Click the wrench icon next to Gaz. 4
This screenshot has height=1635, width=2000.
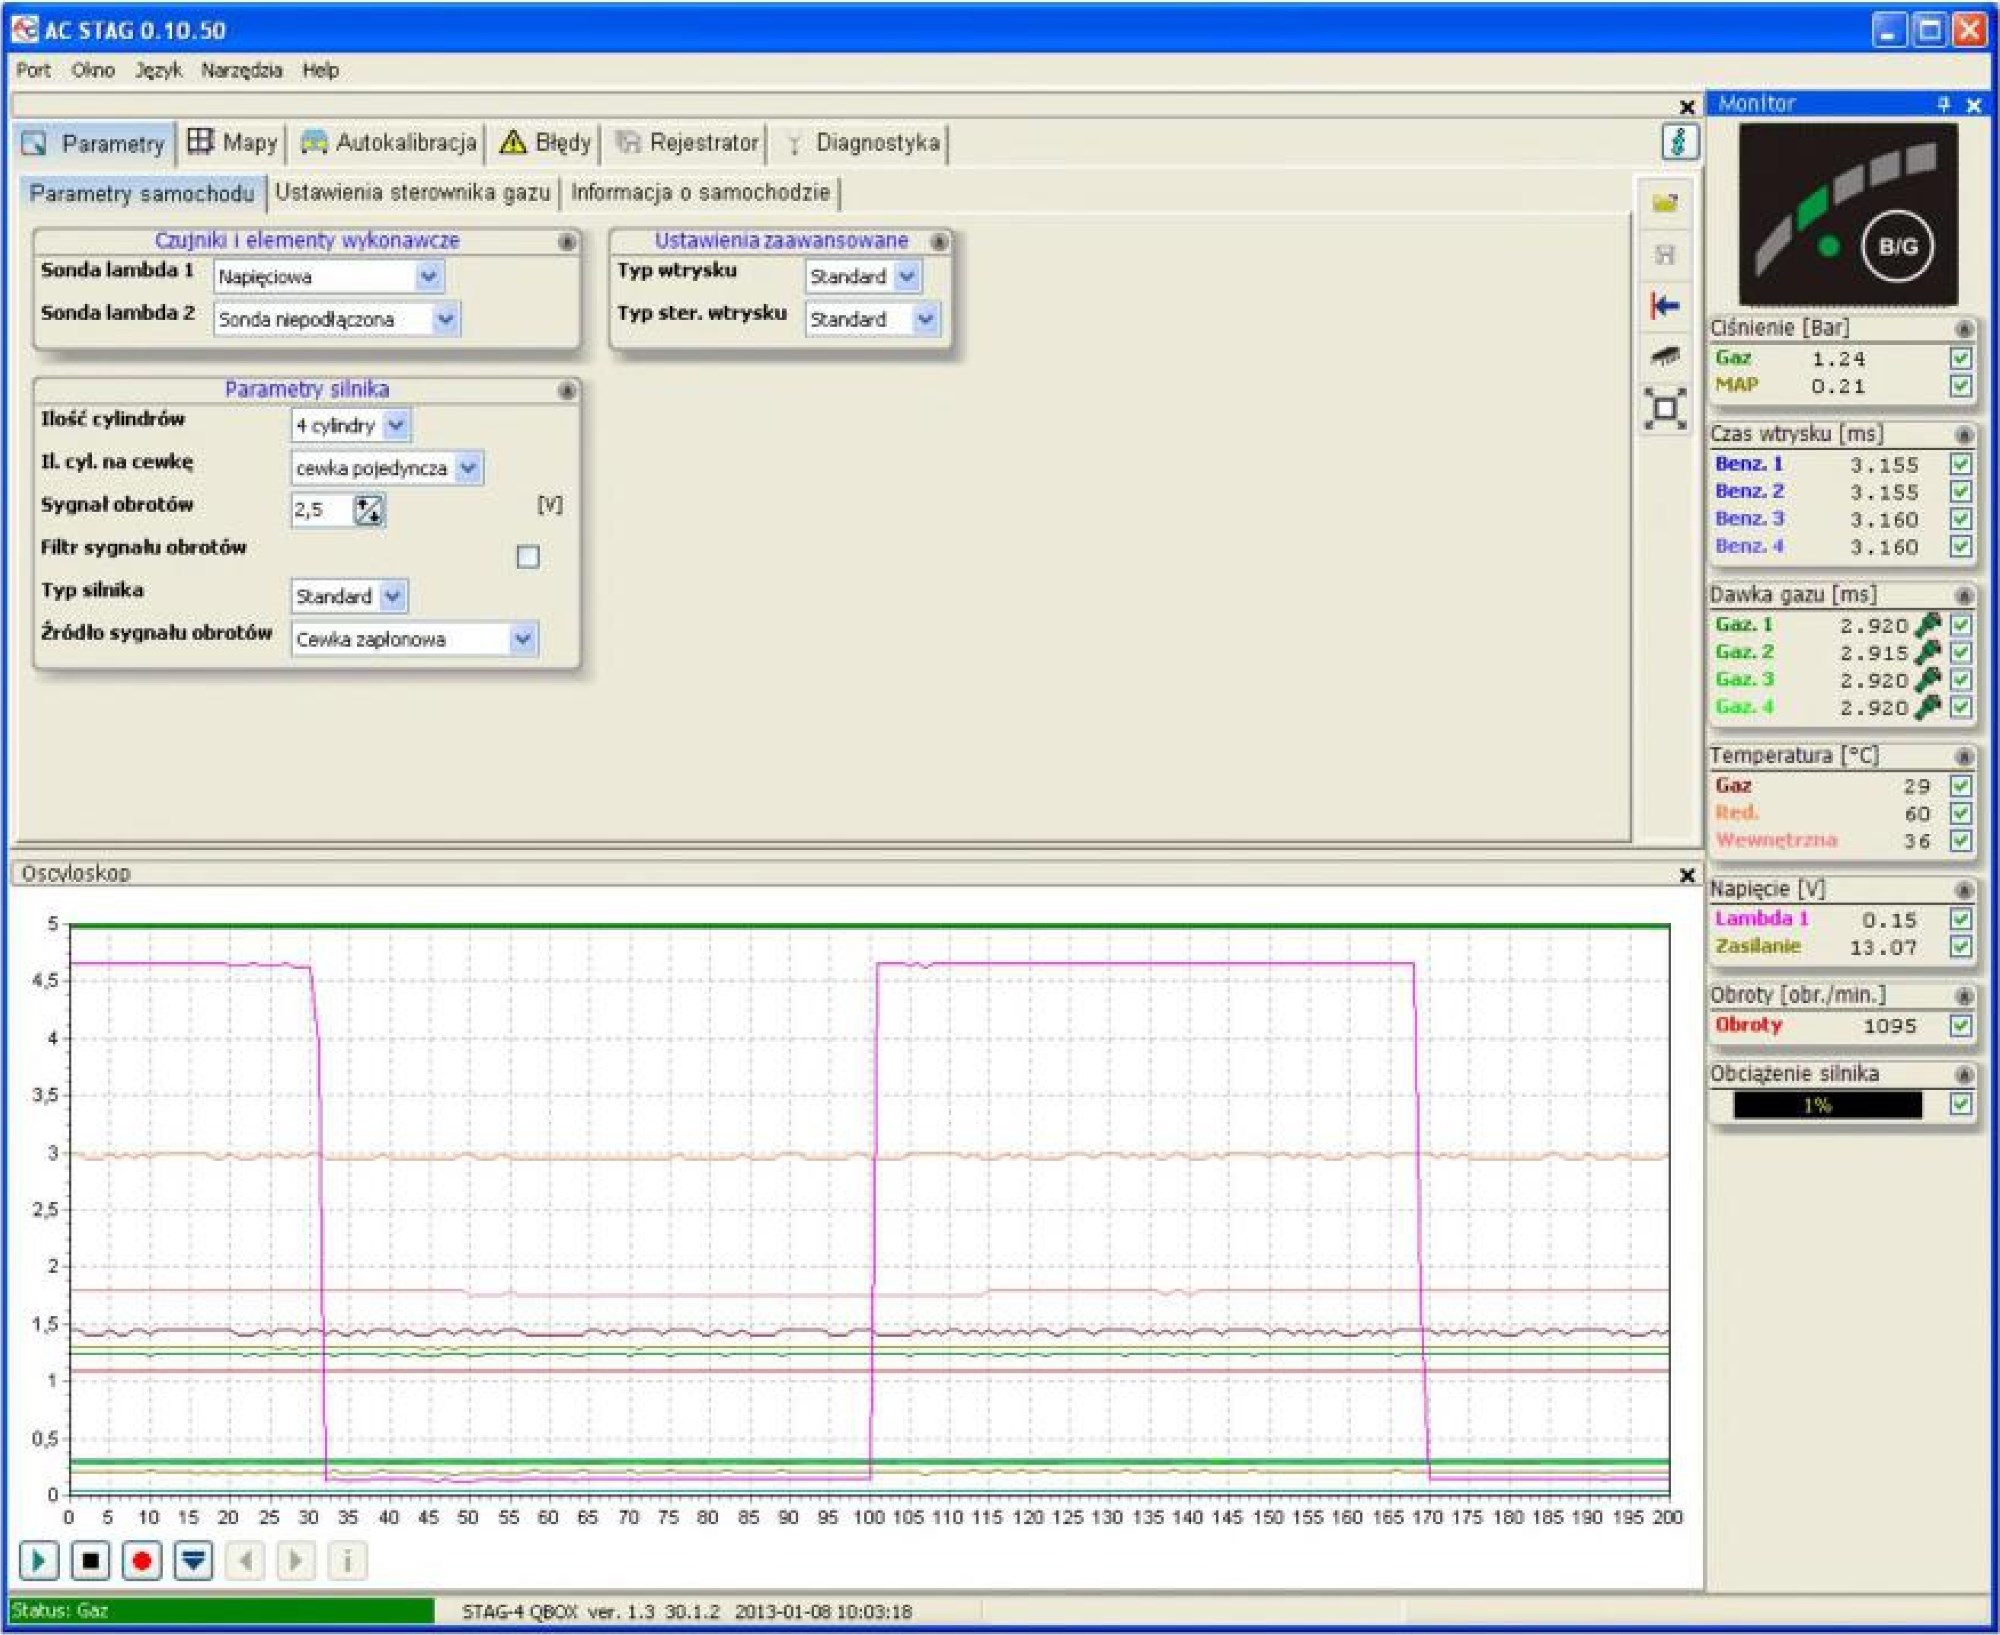(x=1927, y=707)
